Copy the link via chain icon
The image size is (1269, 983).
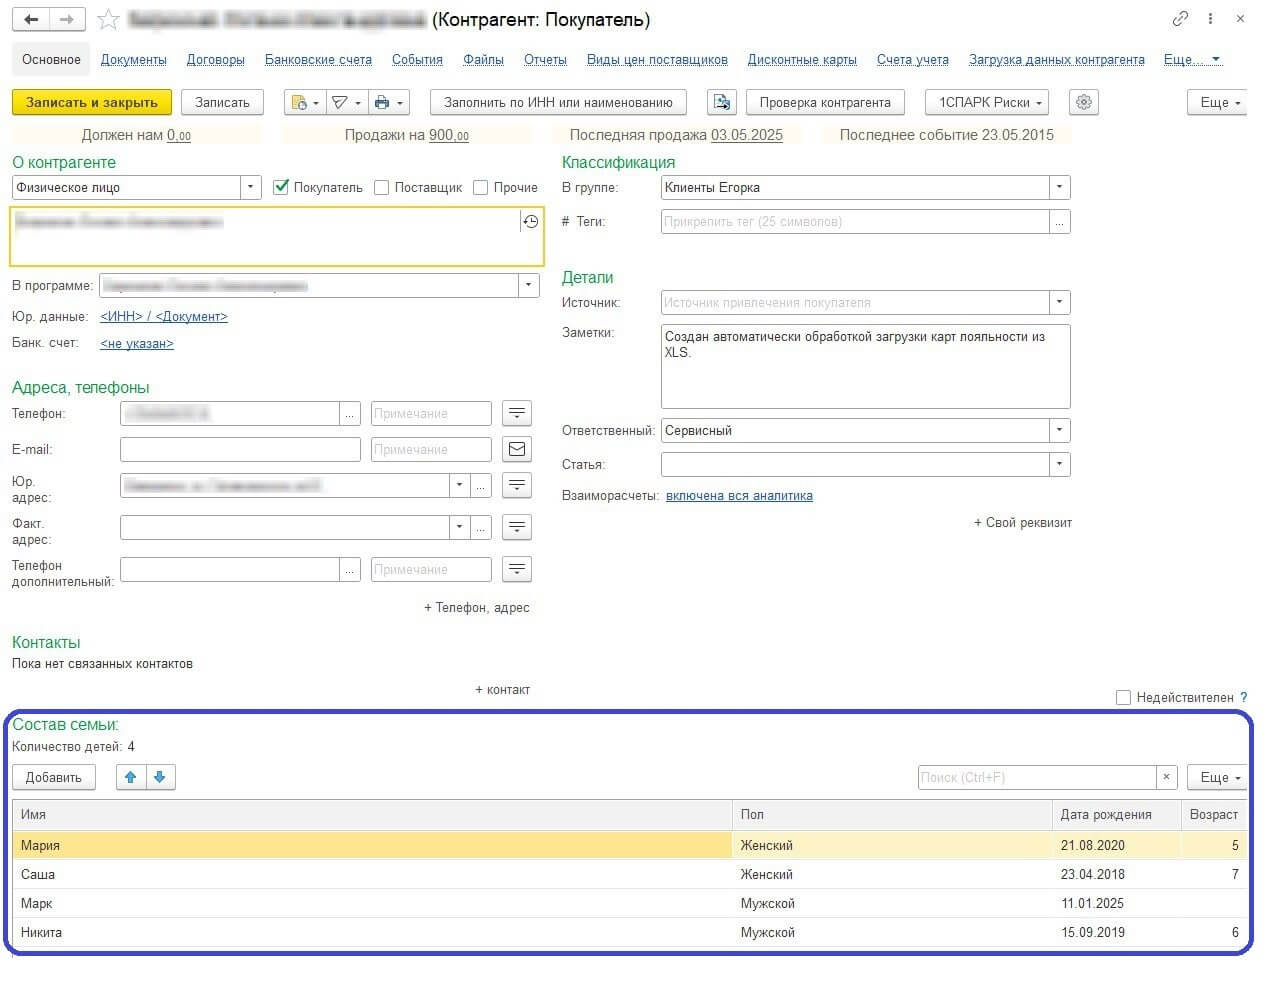pos(1180,19)
